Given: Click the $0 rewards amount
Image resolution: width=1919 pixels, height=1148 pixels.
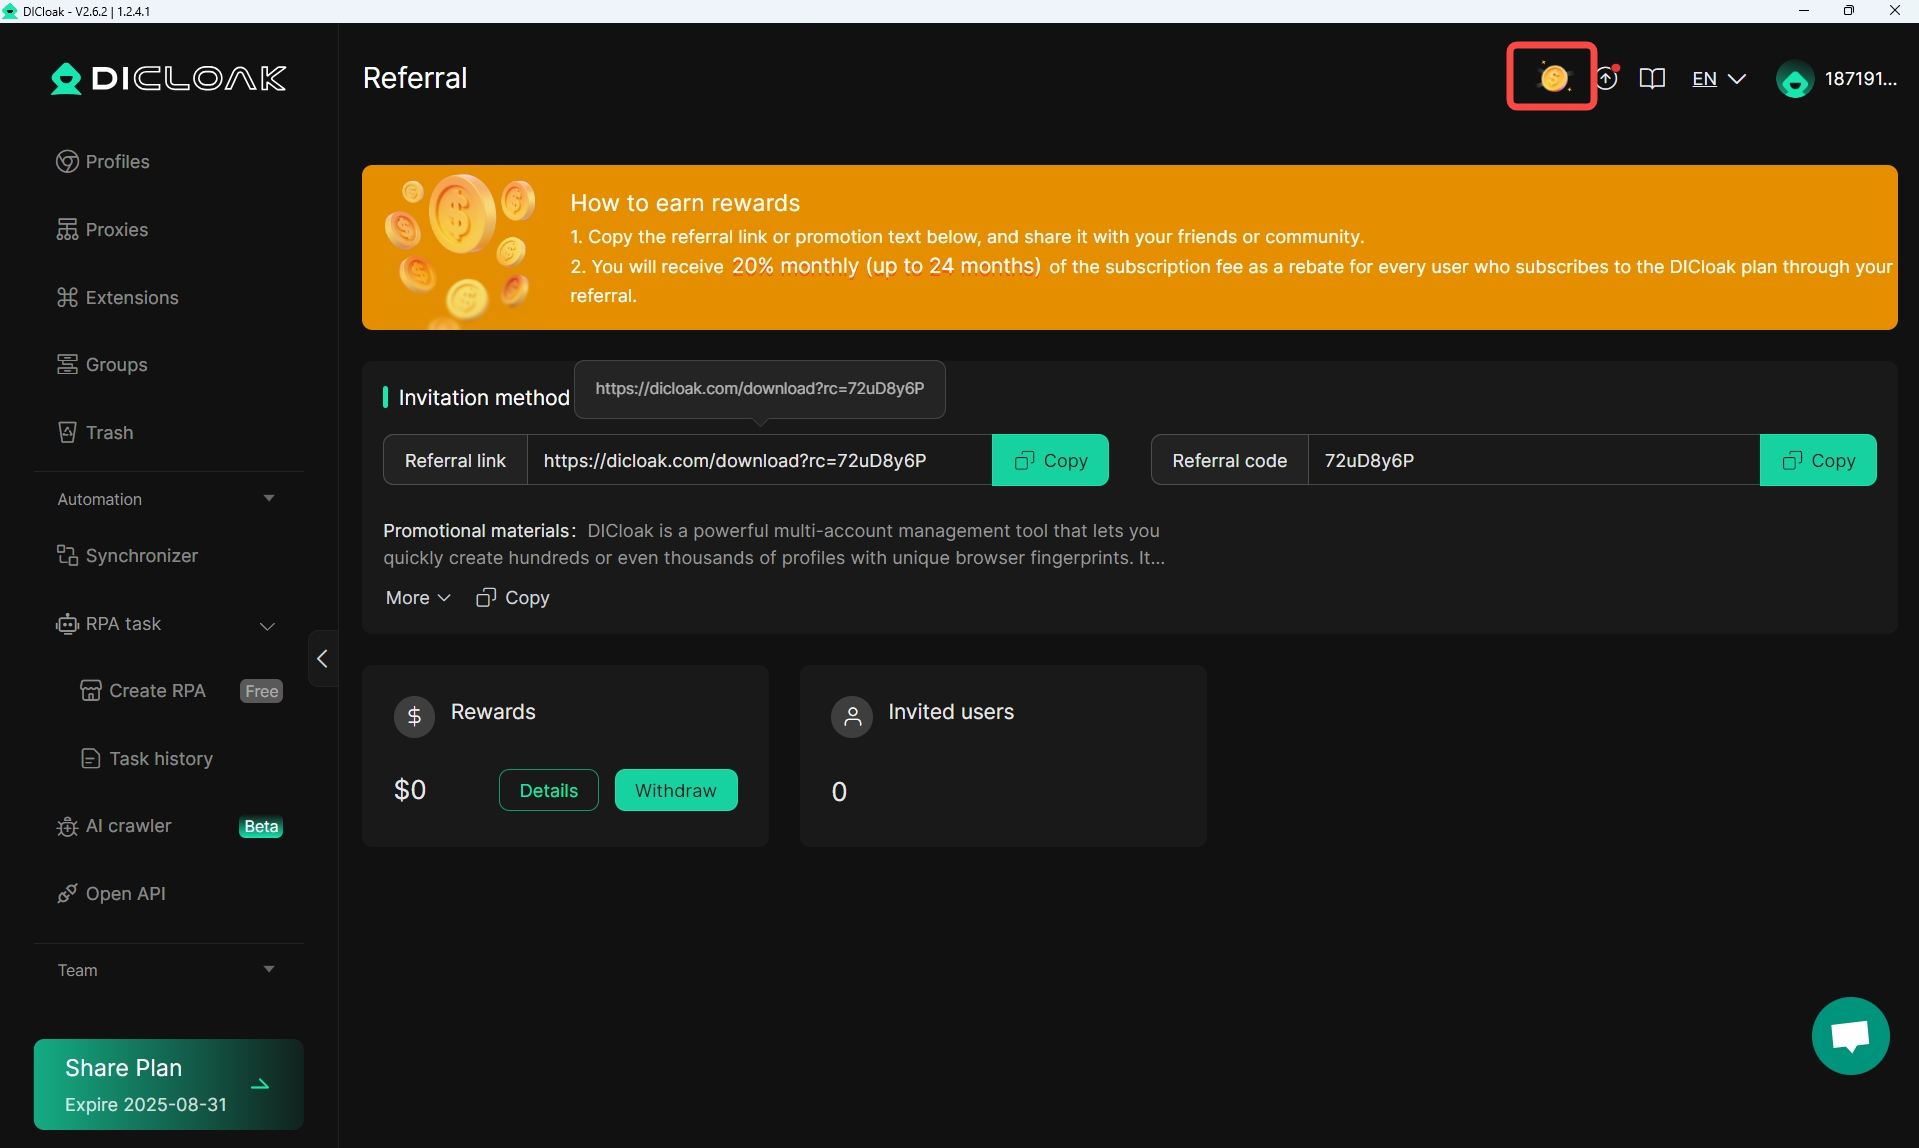Looking at the screenshot, I should [410, 790].
